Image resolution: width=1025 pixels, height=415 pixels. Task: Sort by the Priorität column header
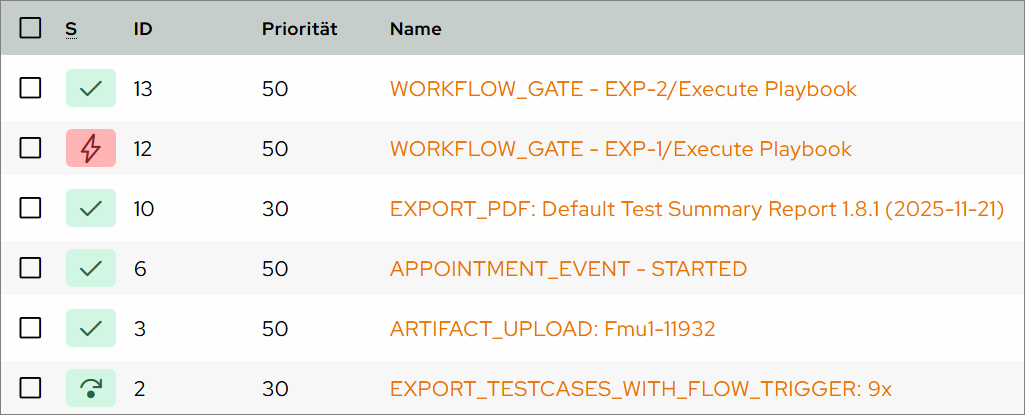tap(299, 29)
